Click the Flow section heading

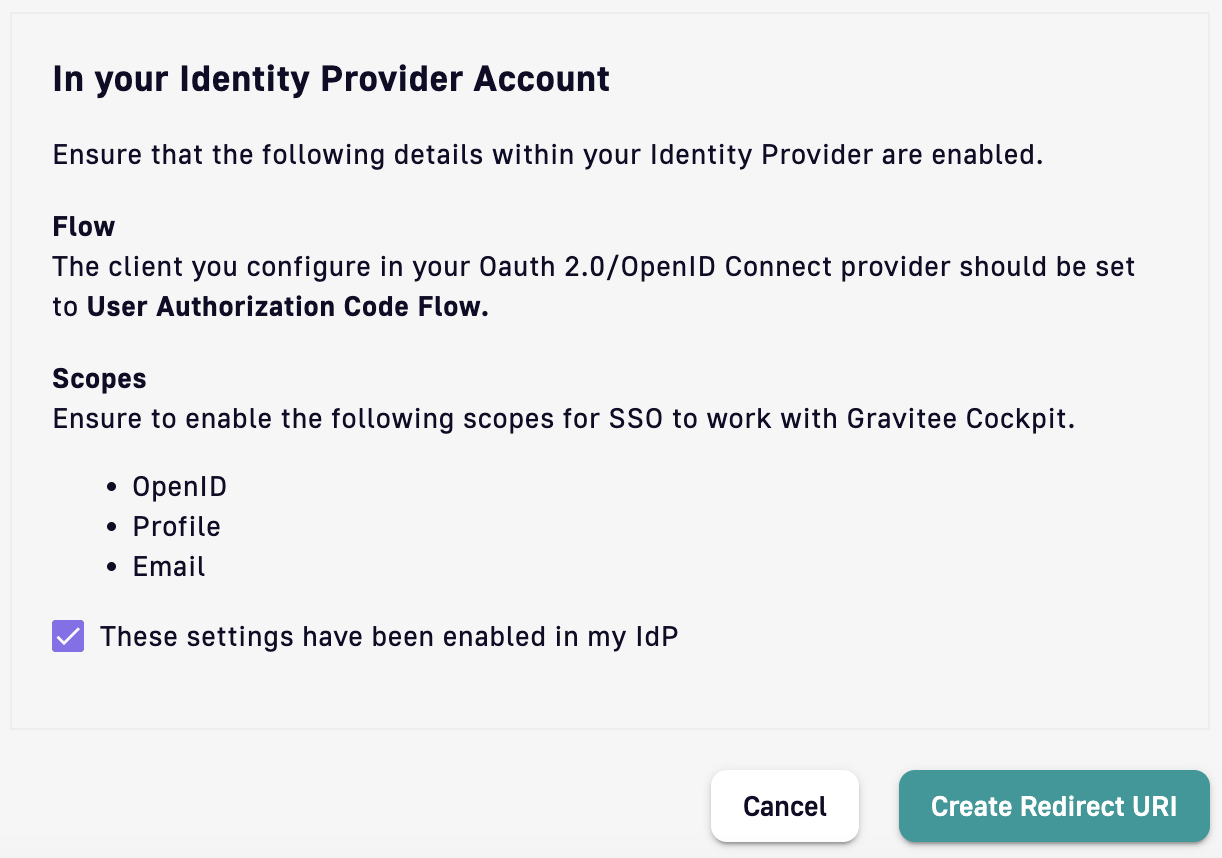pos(84,226)
